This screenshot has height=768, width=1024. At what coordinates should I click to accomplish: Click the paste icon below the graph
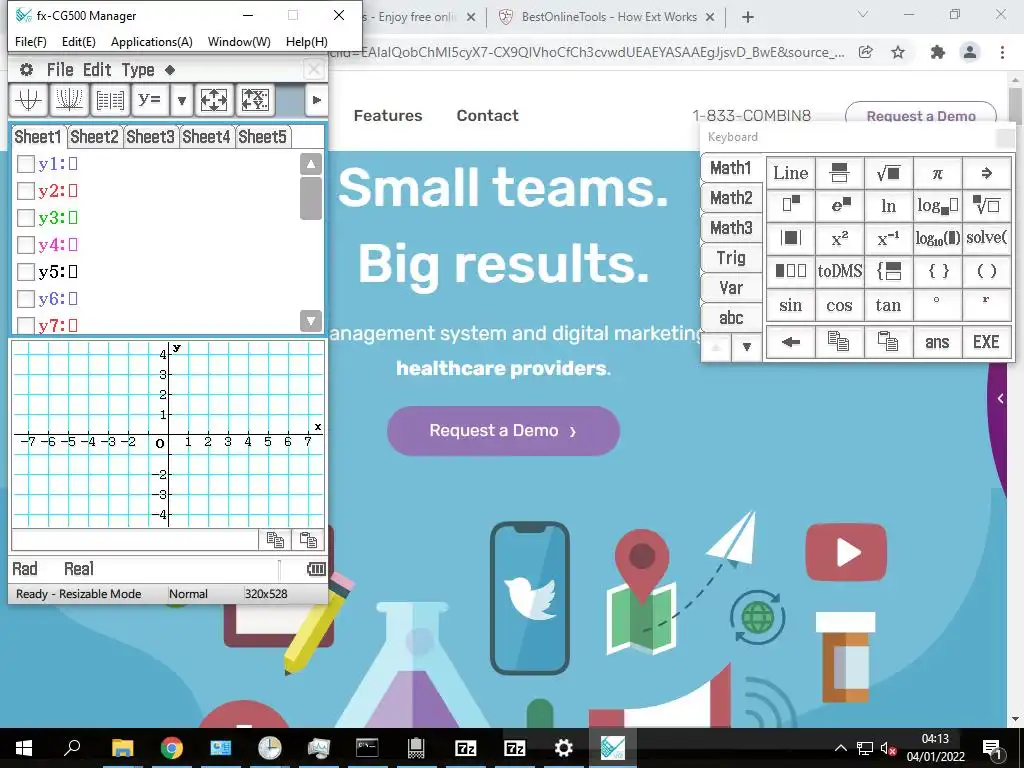pos(308,540)
